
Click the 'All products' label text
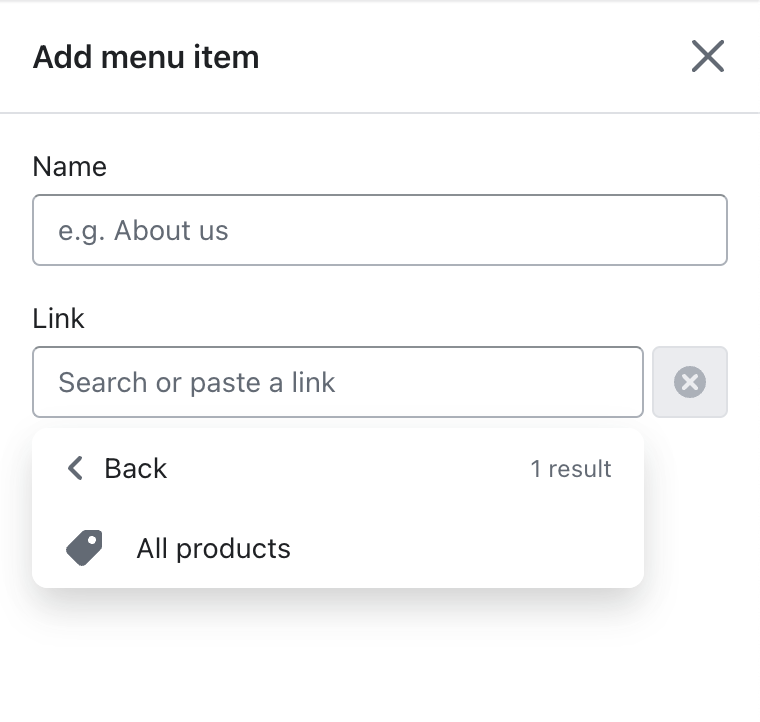pyautogui.click(x=213, y=548)
